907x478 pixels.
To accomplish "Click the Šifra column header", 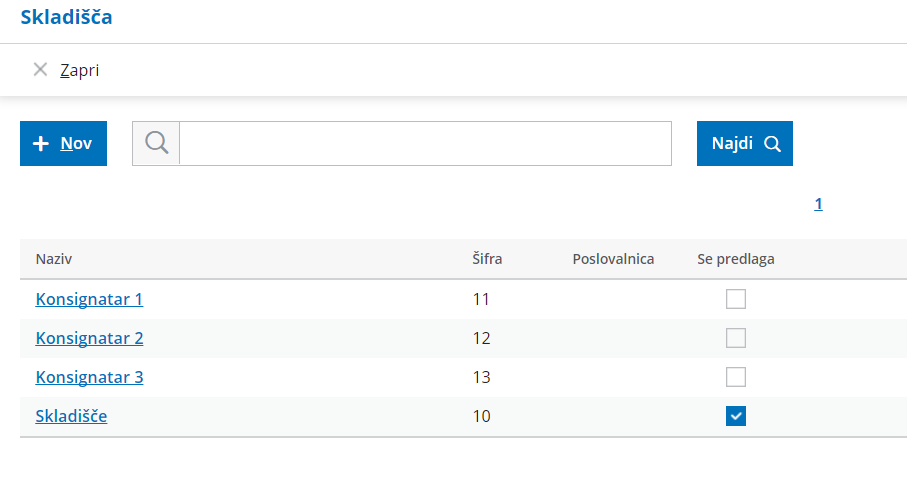I will [x=487, y=259].
